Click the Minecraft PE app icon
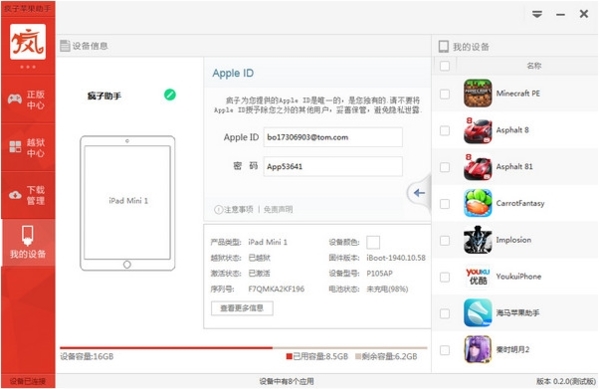Viewport: 600px width, 389px height. (478, 93)
